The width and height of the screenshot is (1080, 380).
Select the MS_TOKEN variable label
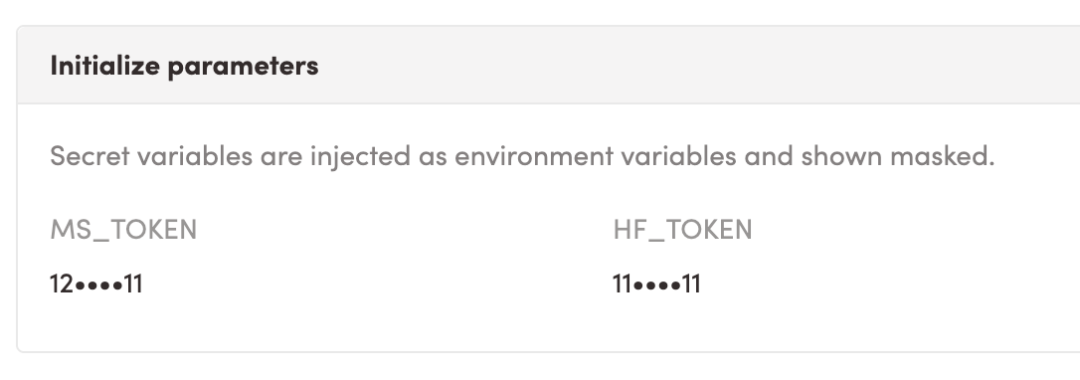click(123, 230)
